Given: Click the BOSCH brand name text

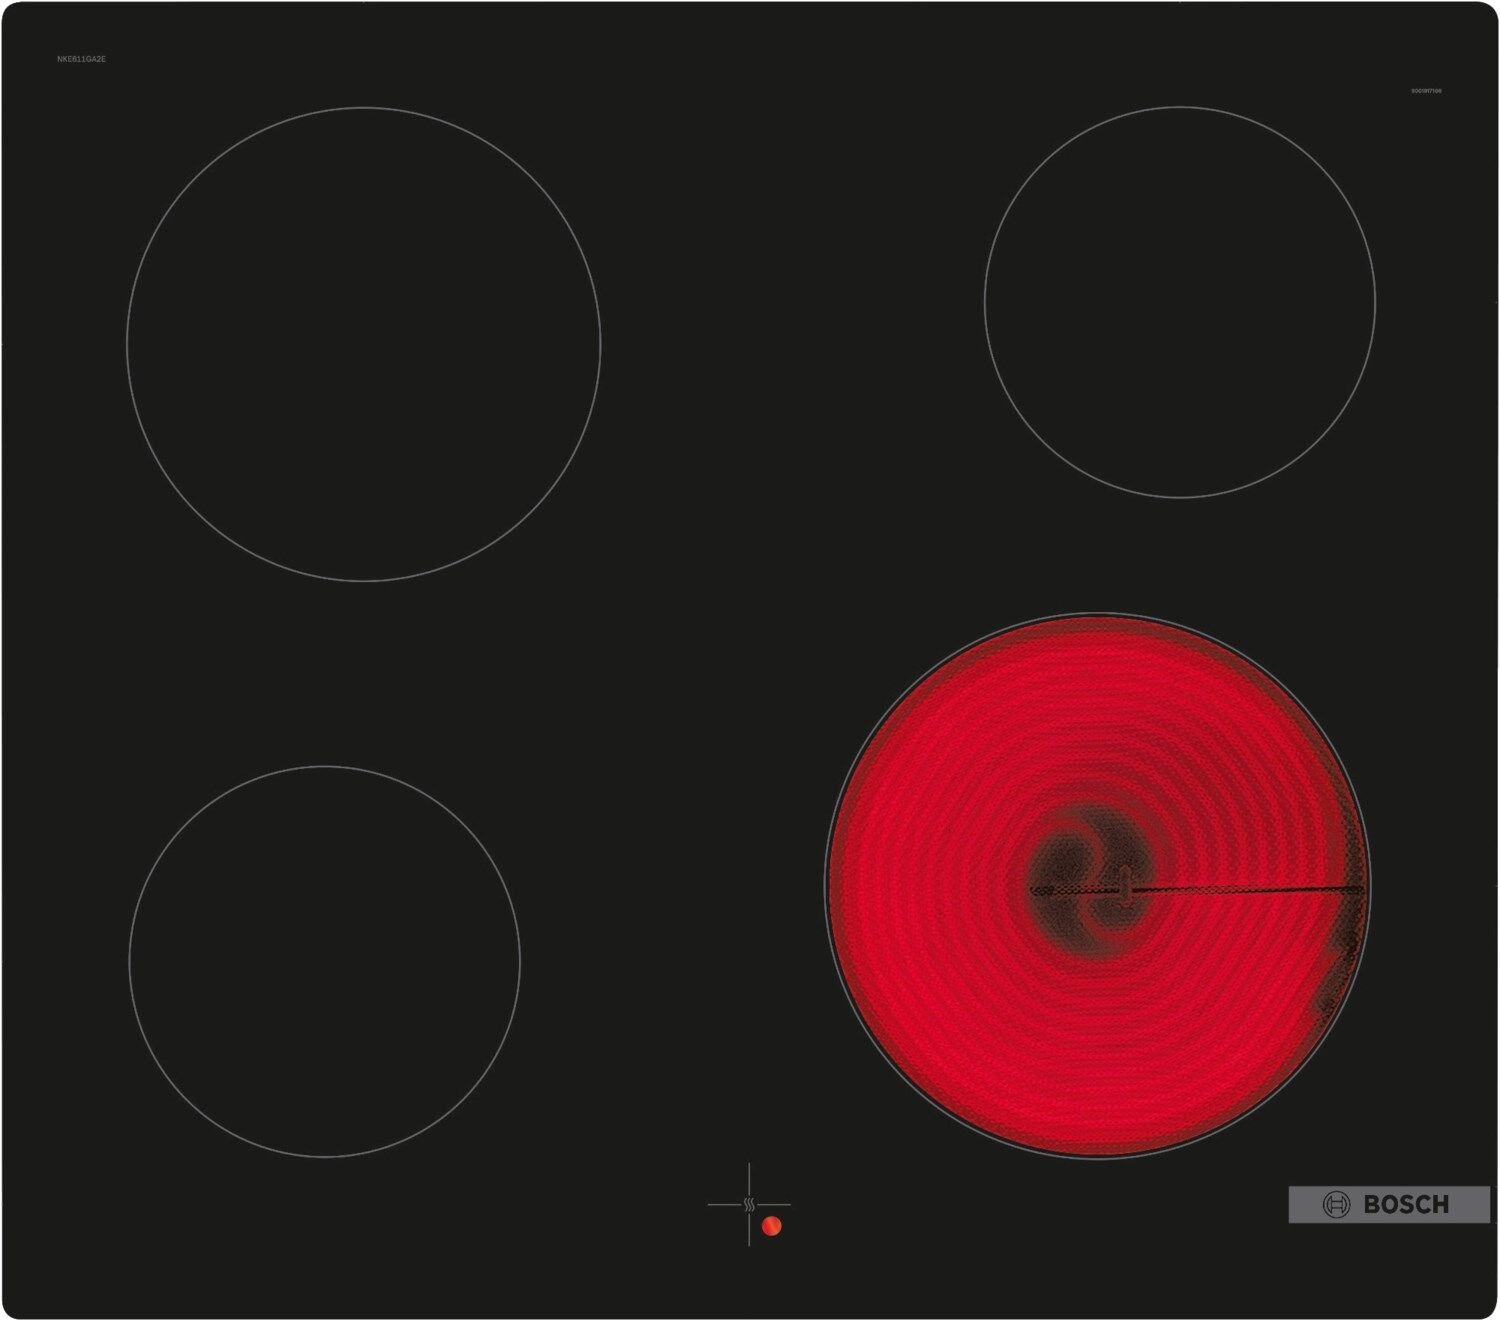Looking at the screenshot, I should point(1406,1205).
